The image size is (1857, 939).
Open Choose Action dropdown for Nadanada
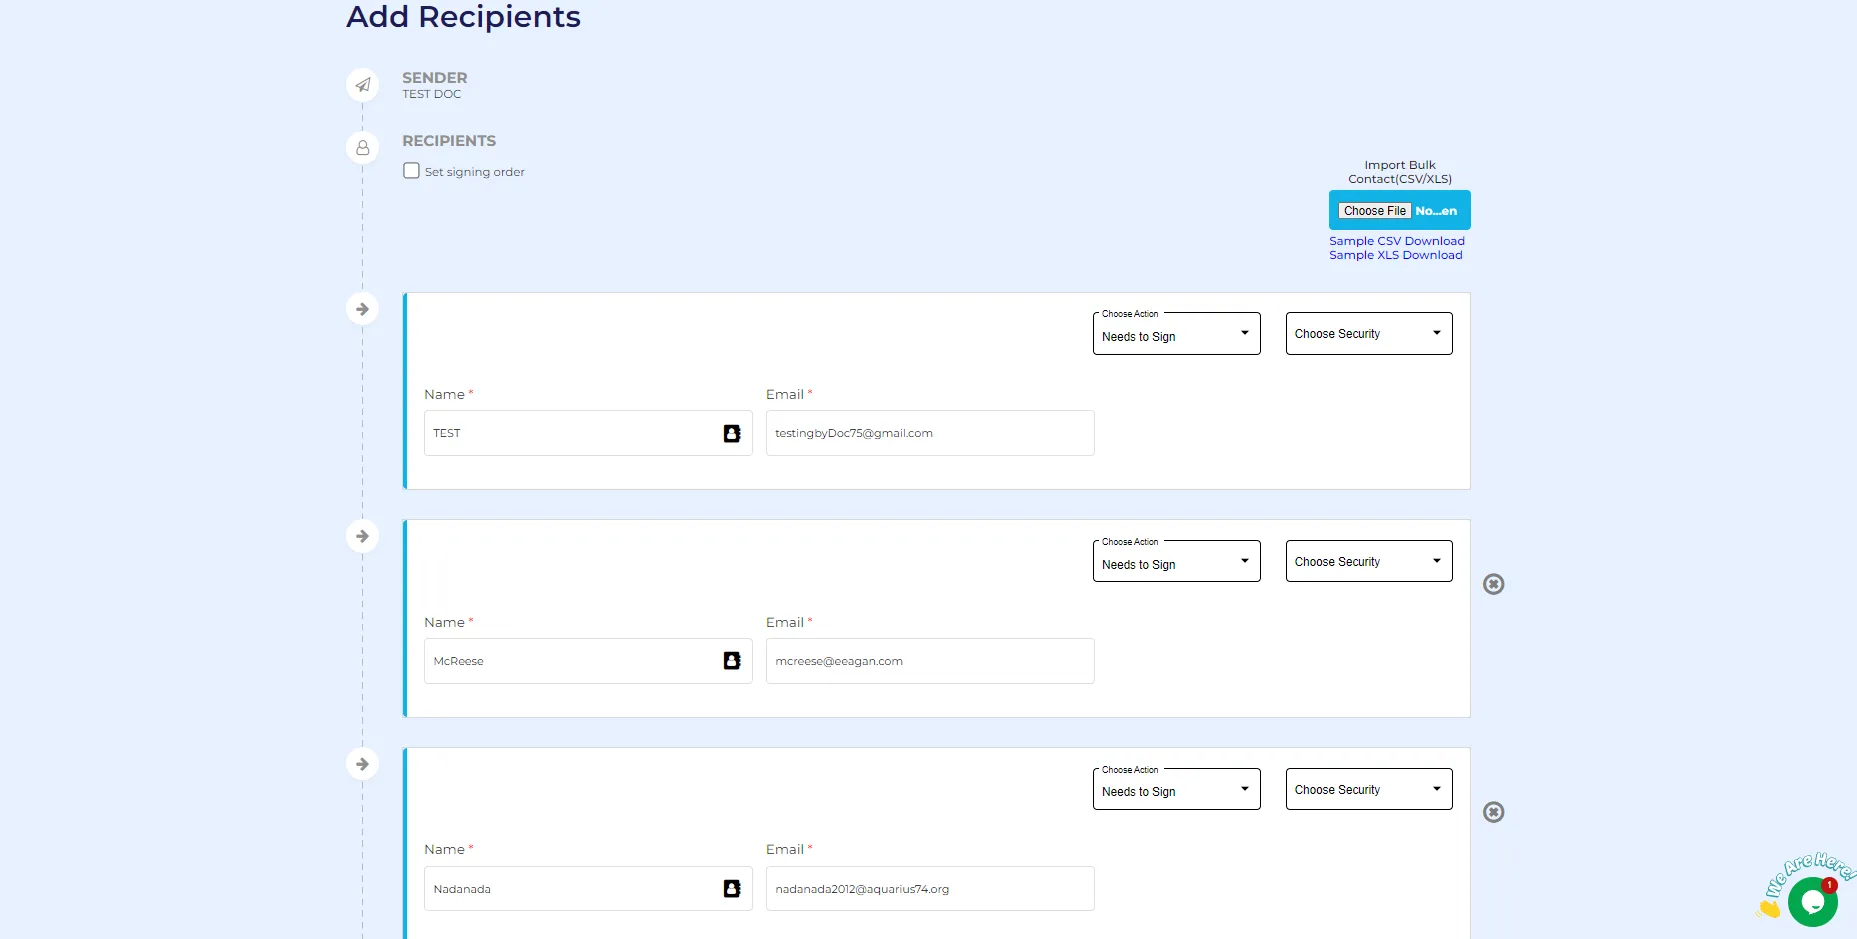click(1176, 790)
